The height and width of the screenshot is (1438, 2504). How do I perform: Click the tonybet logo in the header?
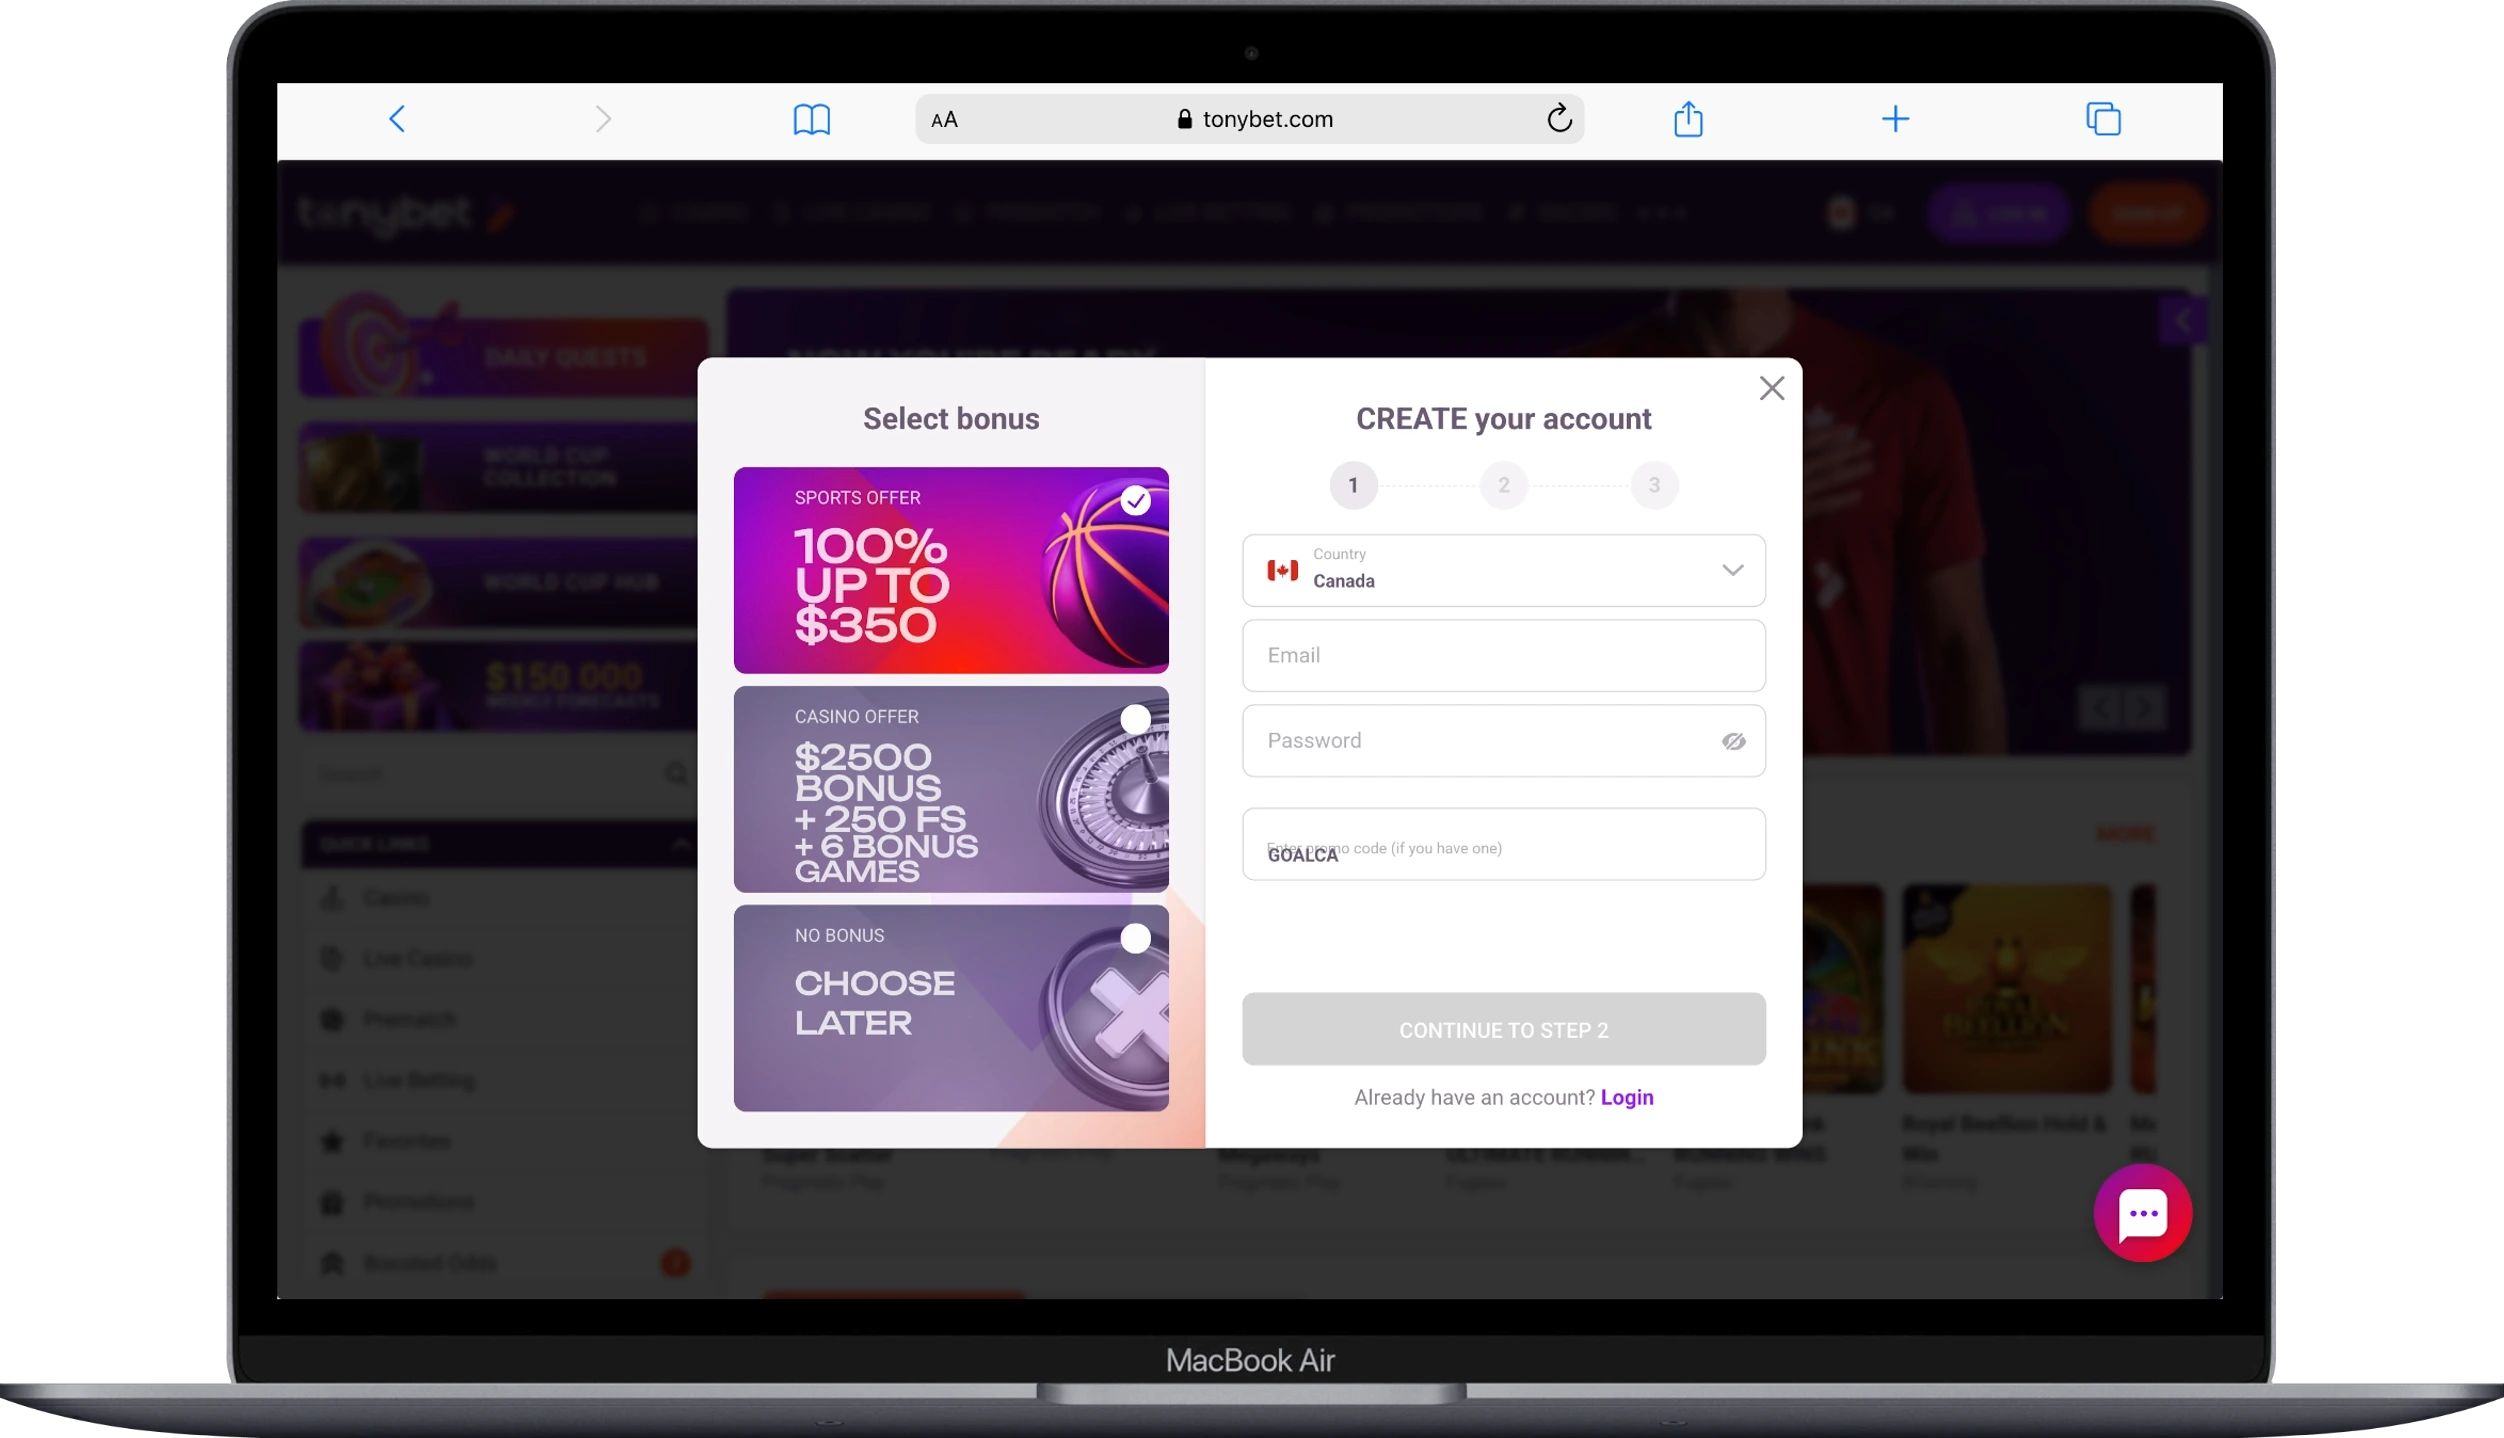[x=405, y=213]
